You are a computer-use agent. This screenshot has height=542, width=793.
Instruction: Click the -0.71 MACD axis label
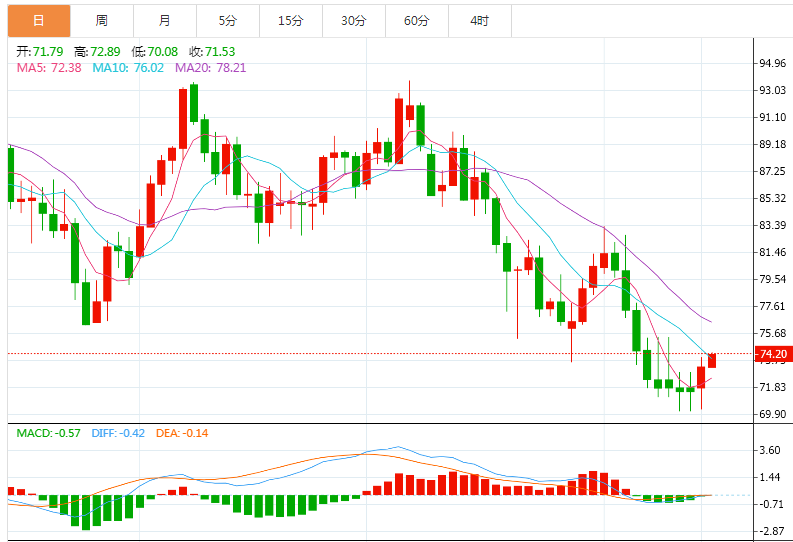(772, 505)
